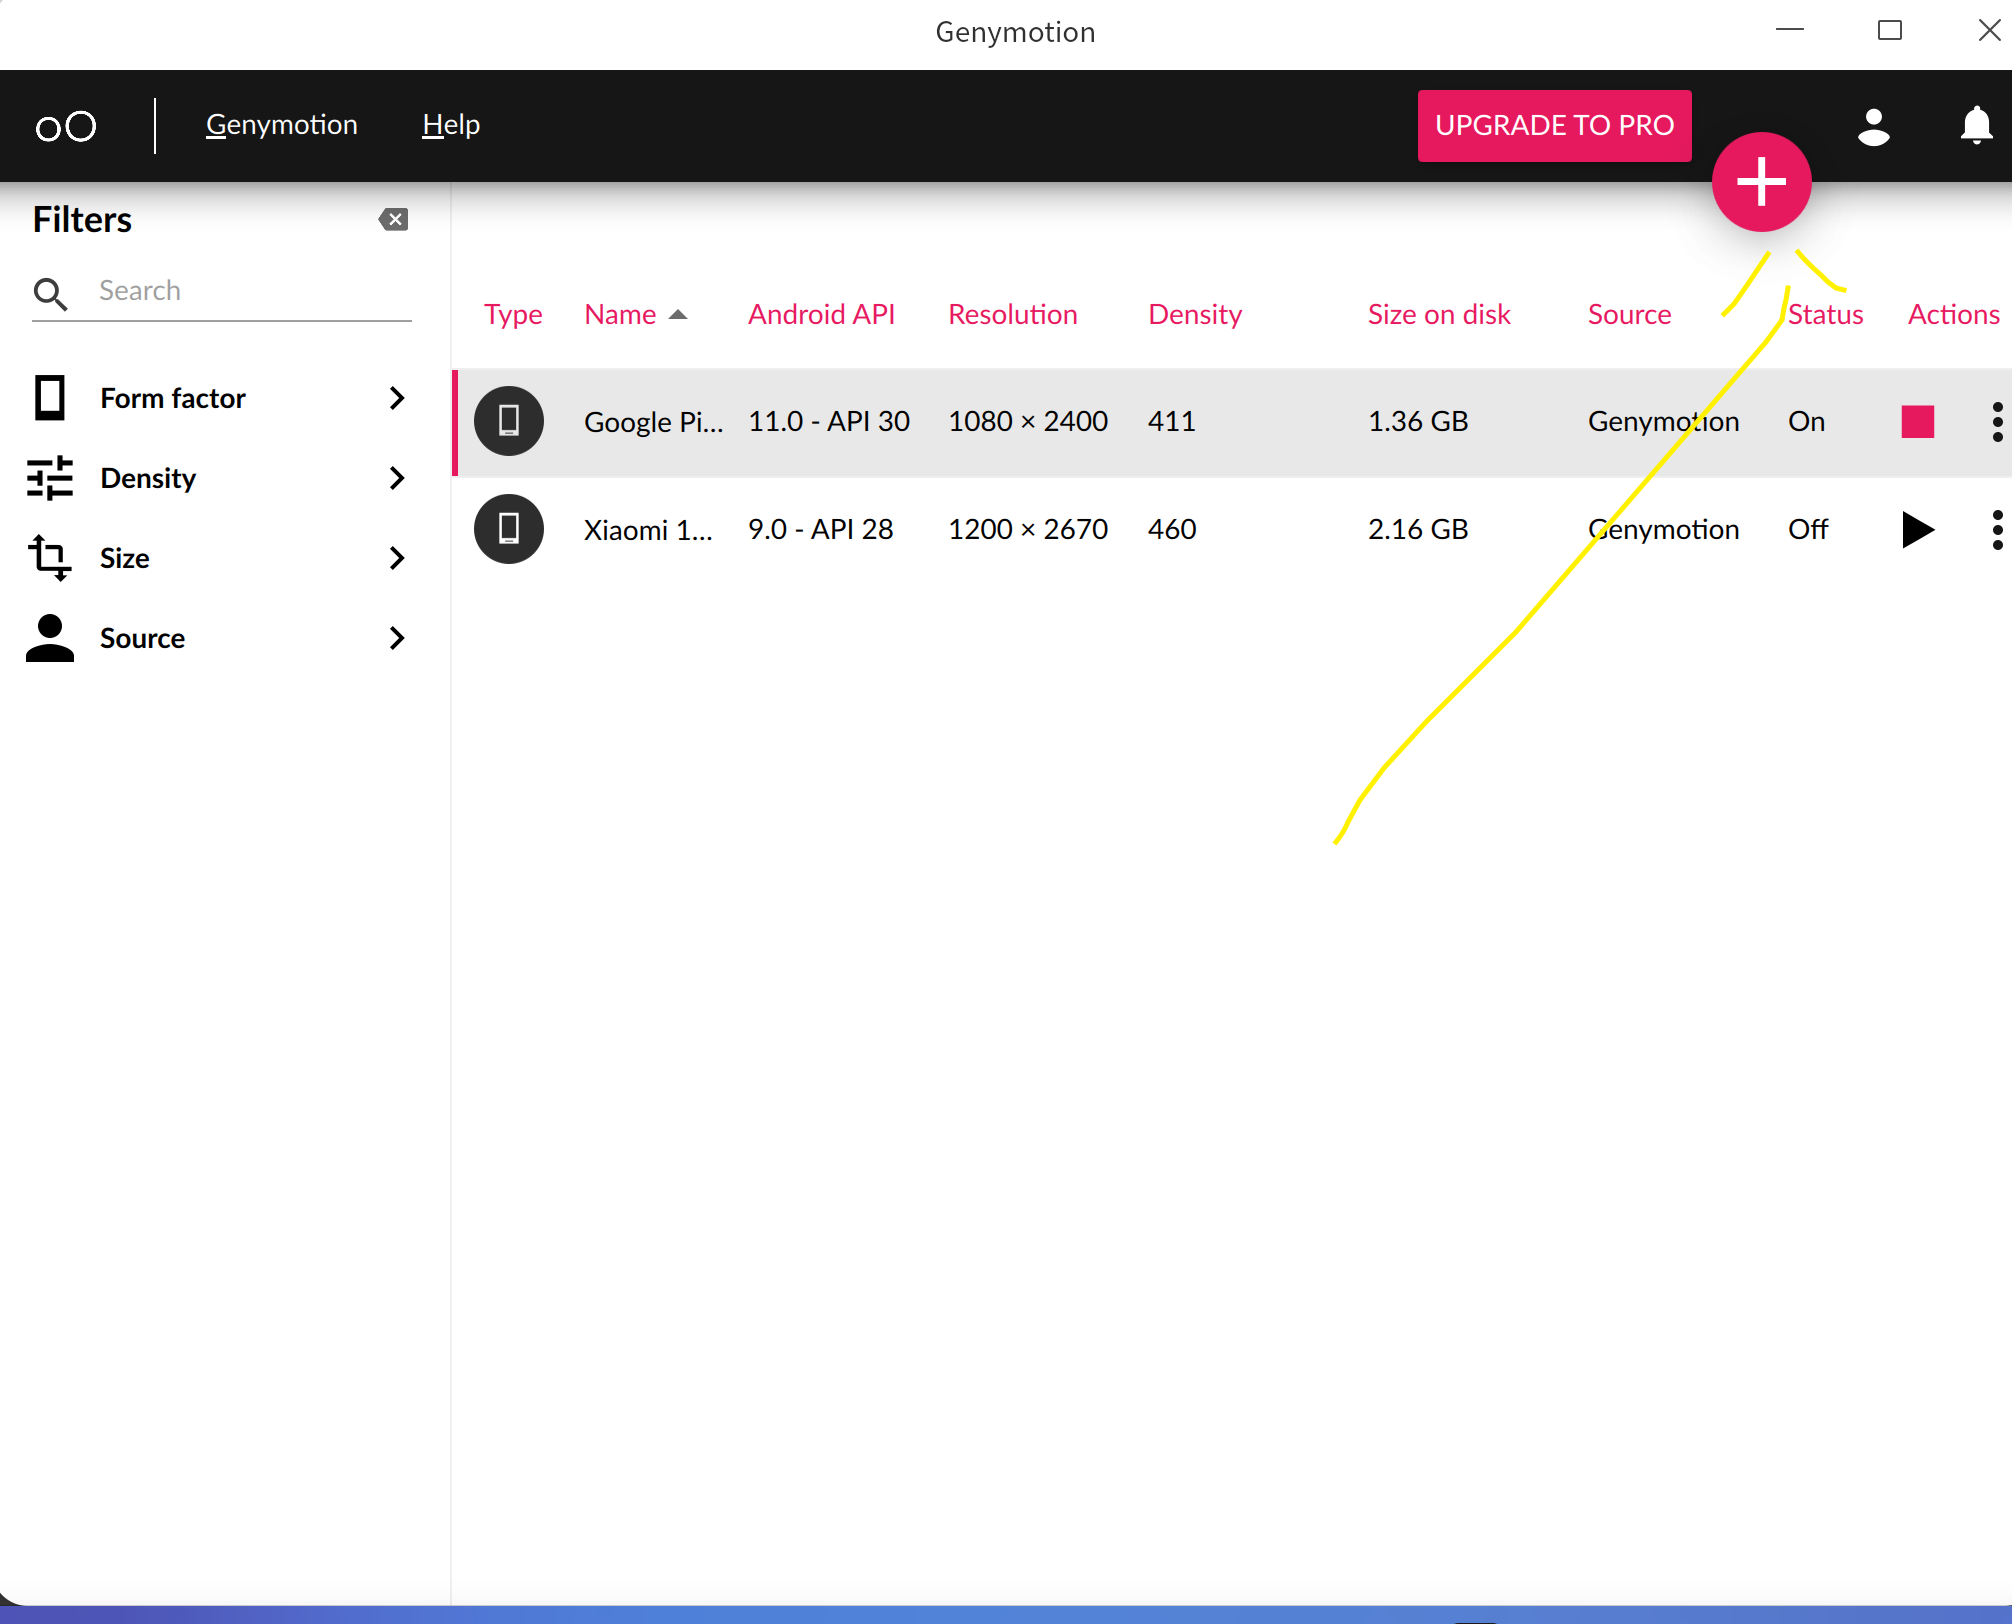
Task: Select the '9.0 - API 28' cell
Action: click(821, 529)
